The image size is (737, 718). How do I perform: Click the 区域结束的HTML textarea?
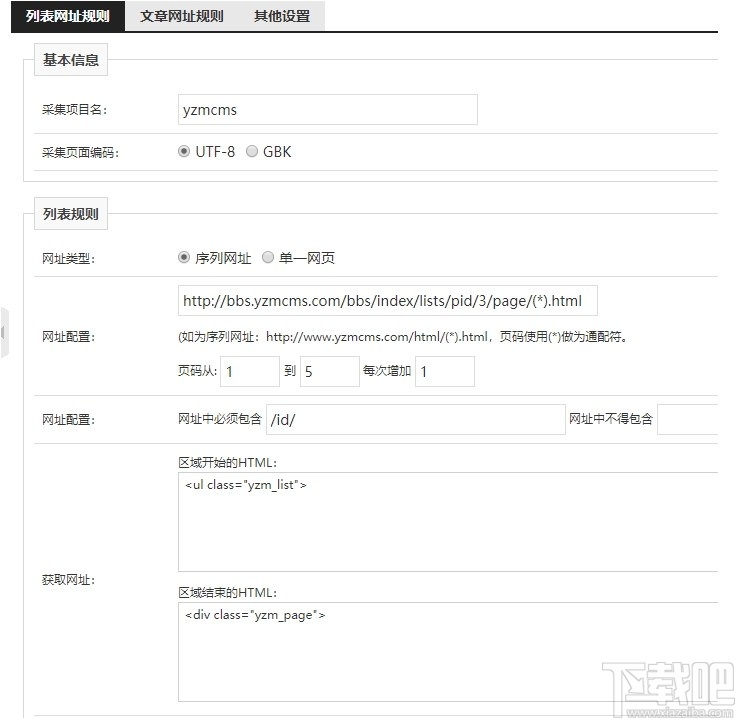point(448,652)
